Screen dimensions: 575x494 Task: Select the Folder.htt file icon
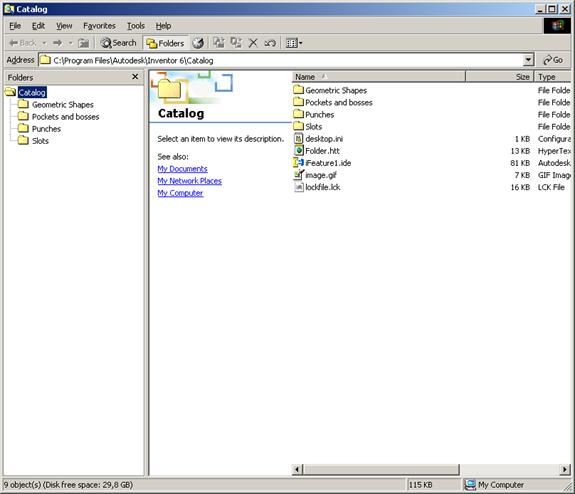click(299, 150)
